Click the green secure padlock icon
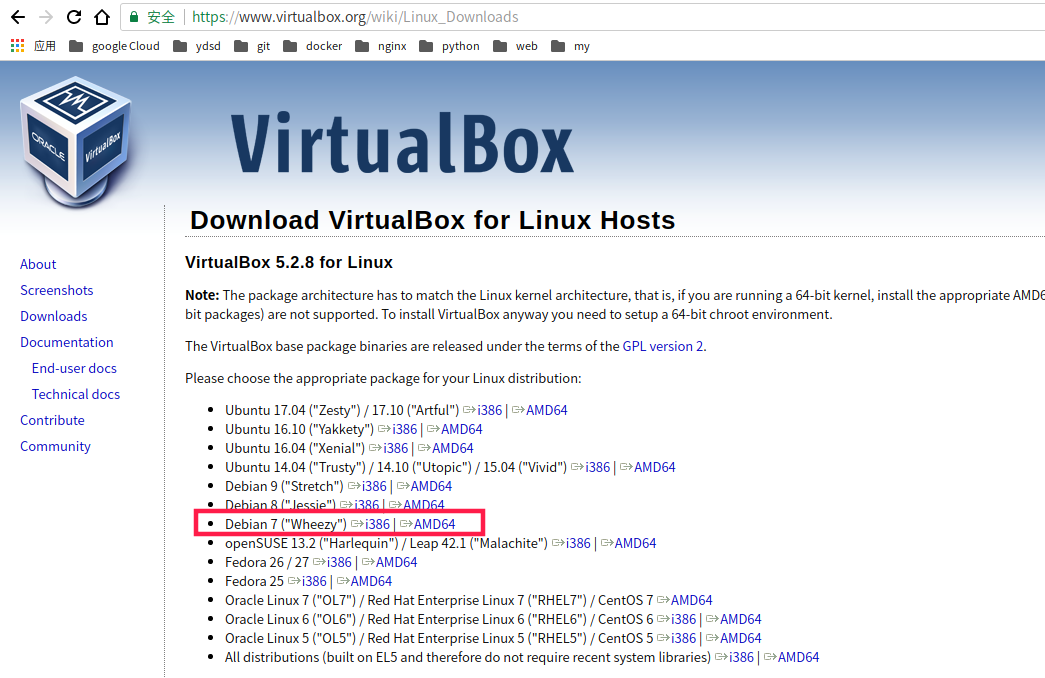 click(x=134, y=17)
